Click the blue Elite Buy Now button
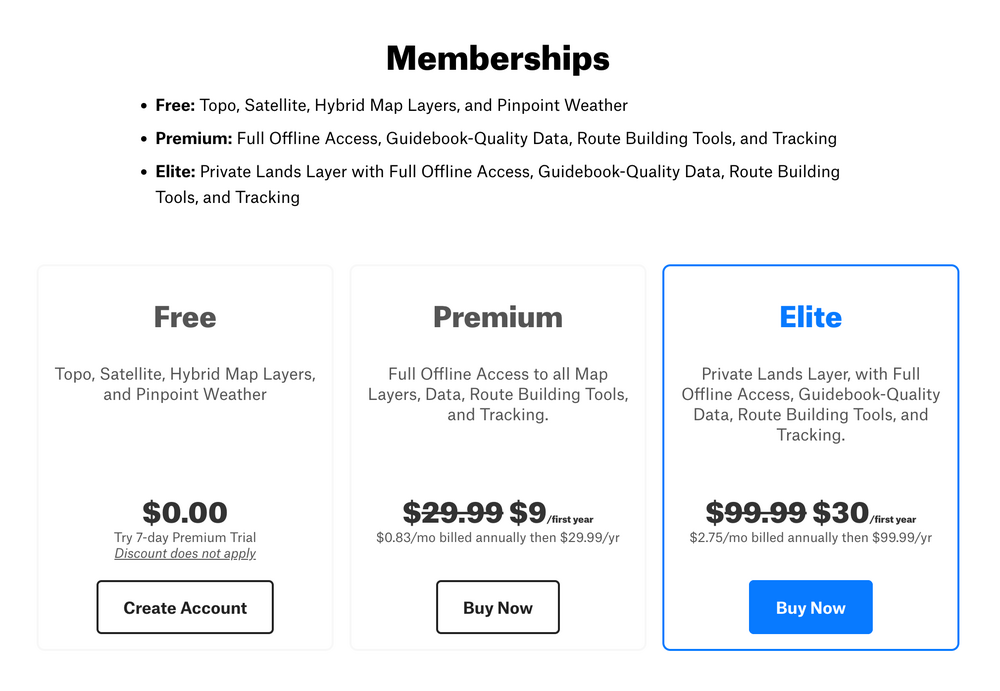1000x691 pixels. tap(811, 607)
